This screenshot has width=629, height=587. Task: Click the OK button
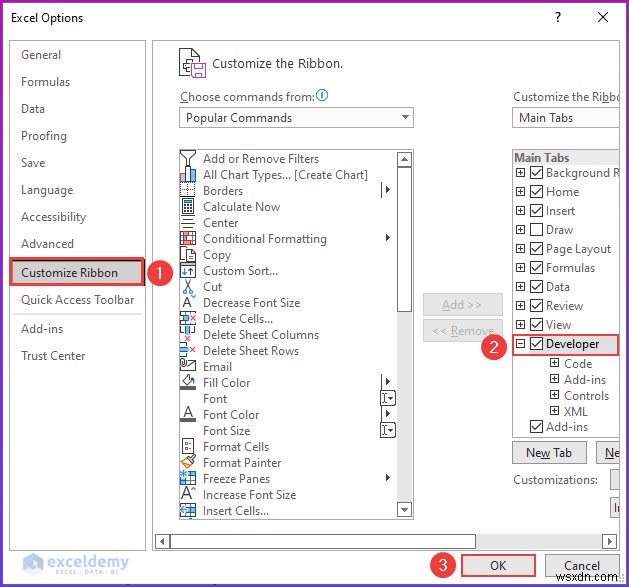[x=498, y=565]
